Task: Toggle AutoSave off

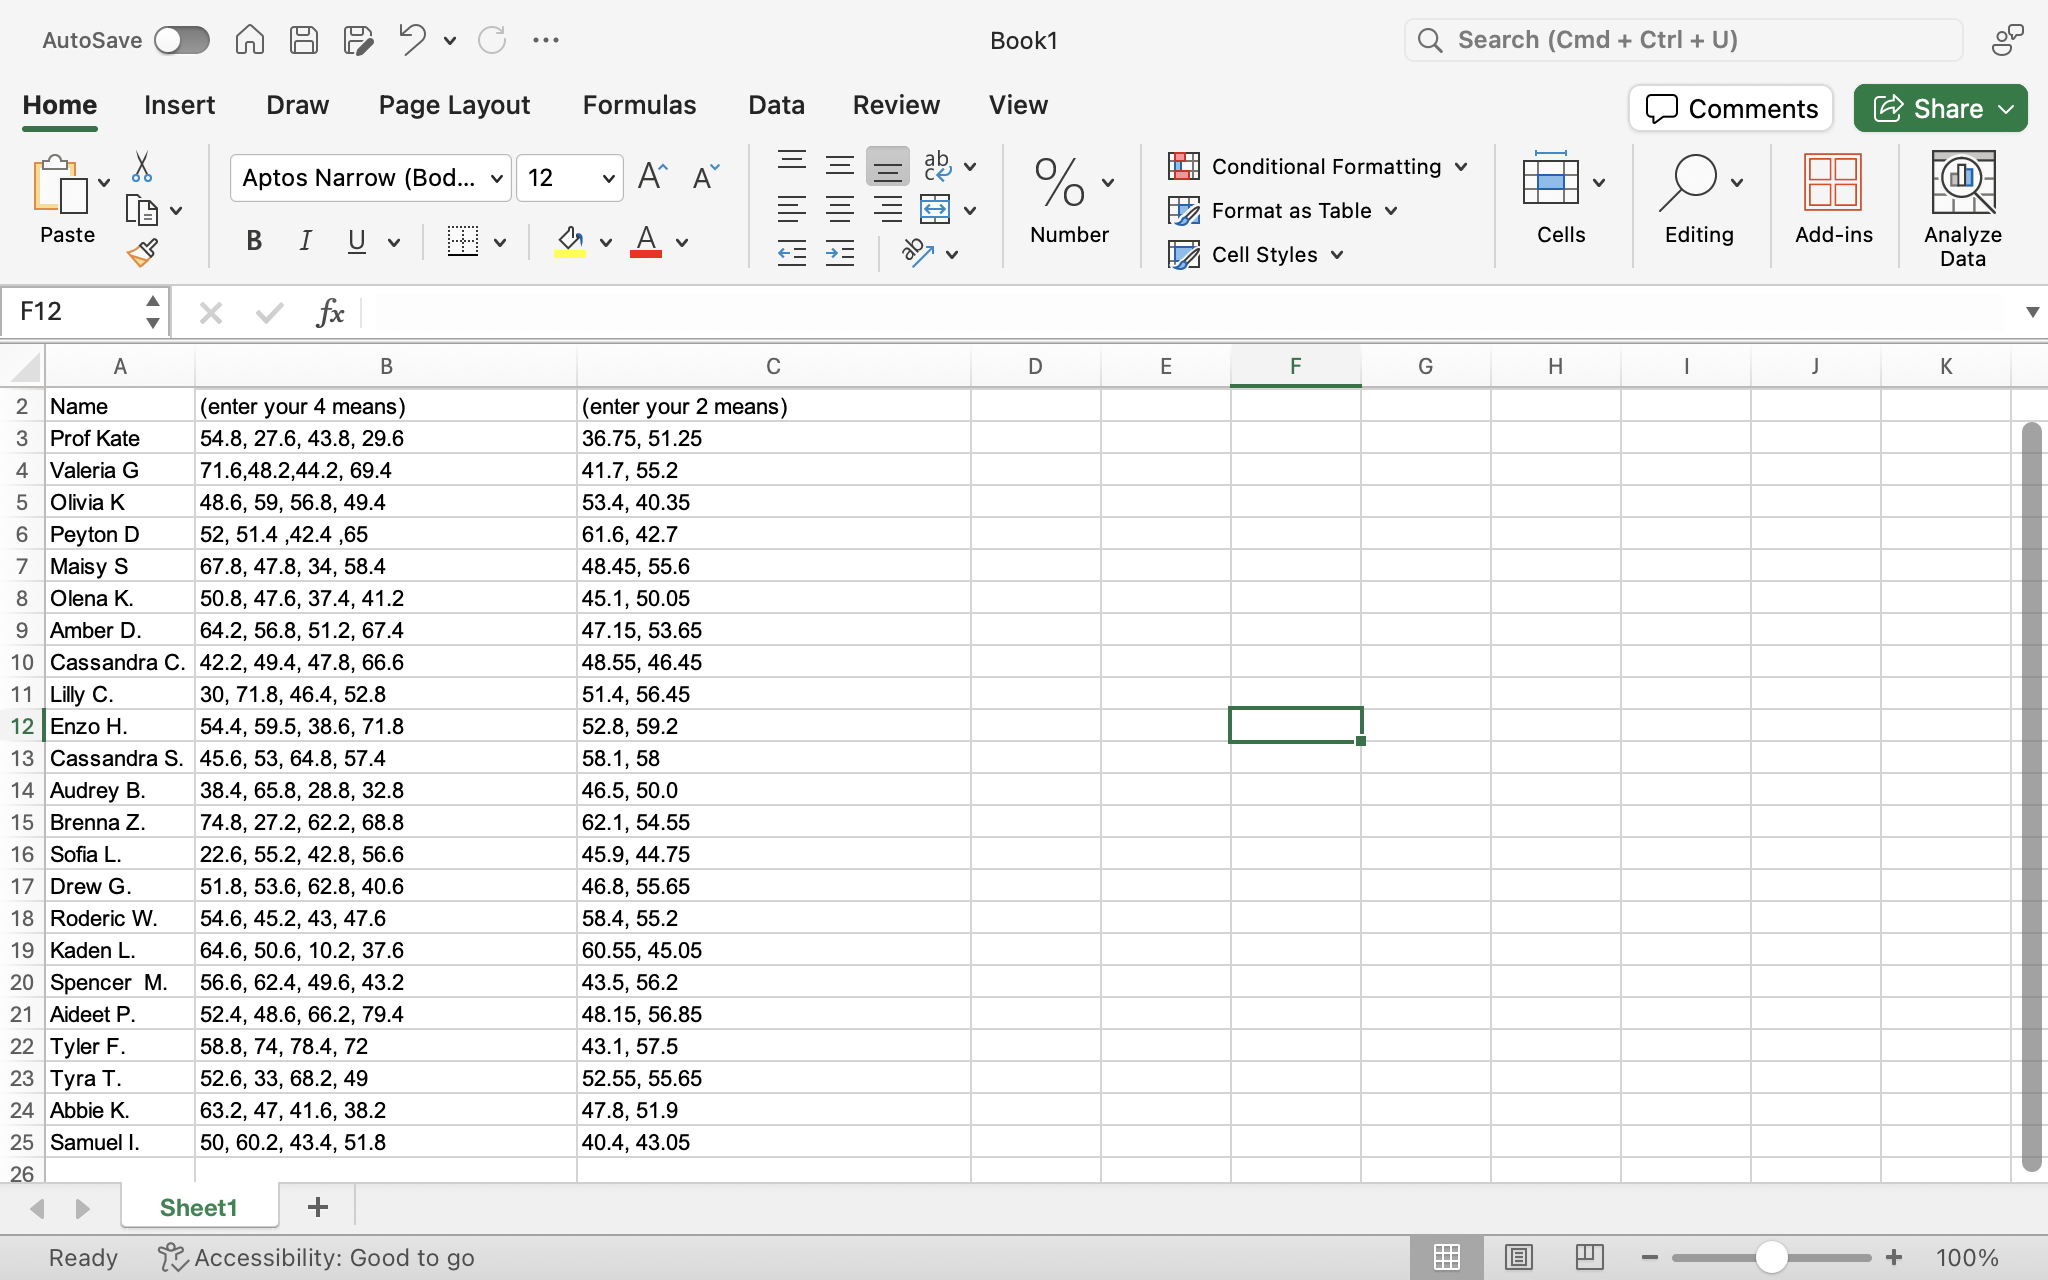Action: (181, 39)
